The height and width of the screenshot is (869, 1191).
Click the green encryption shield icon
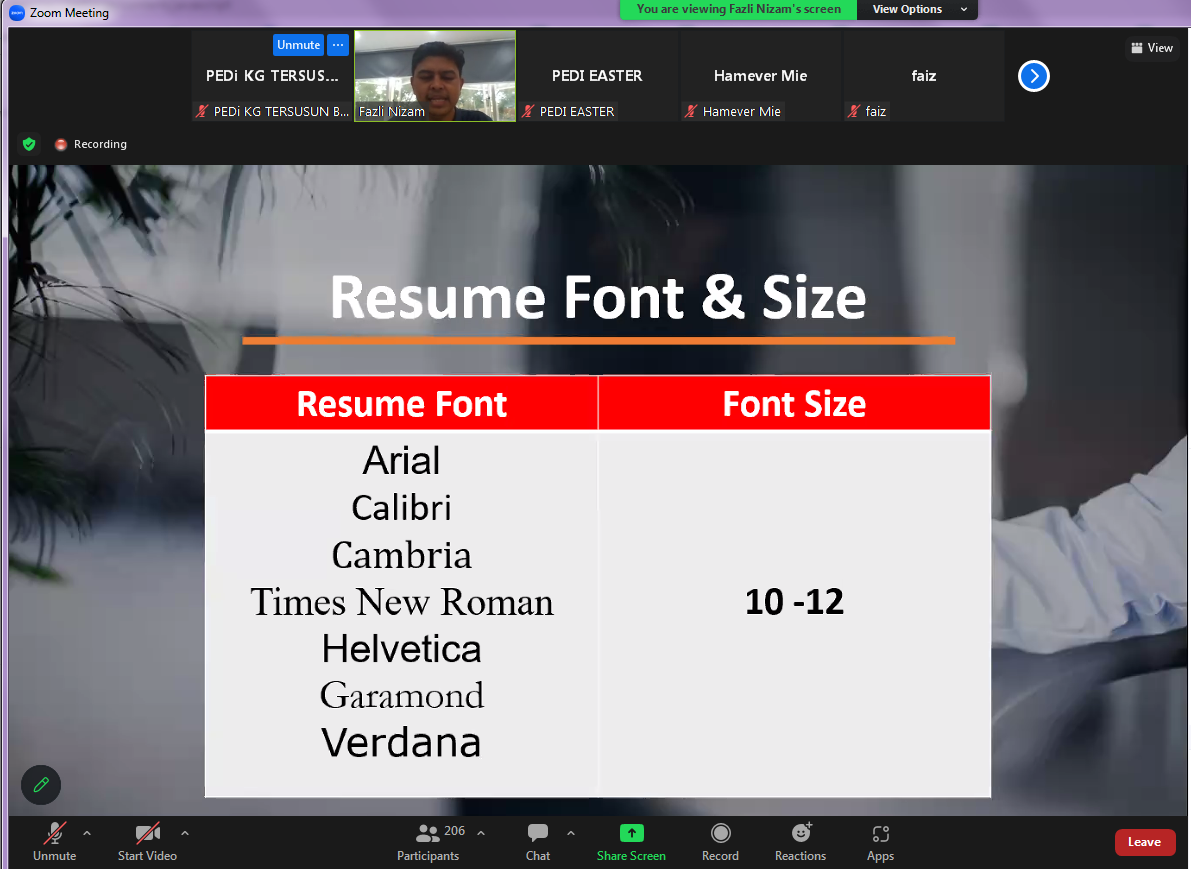pyautogui.click(x=29, y=144)
